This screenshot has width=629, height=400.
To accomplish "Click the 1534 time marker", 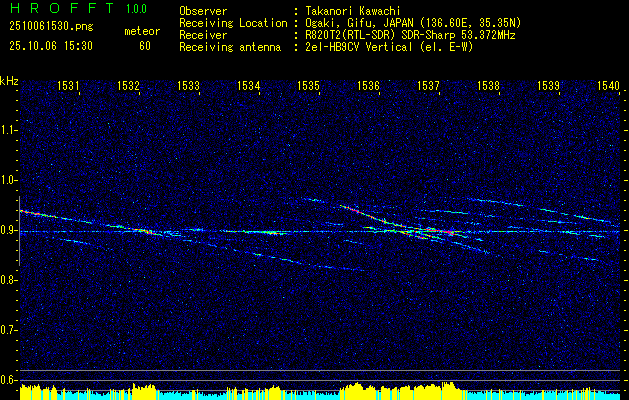I will click(249, 85).
